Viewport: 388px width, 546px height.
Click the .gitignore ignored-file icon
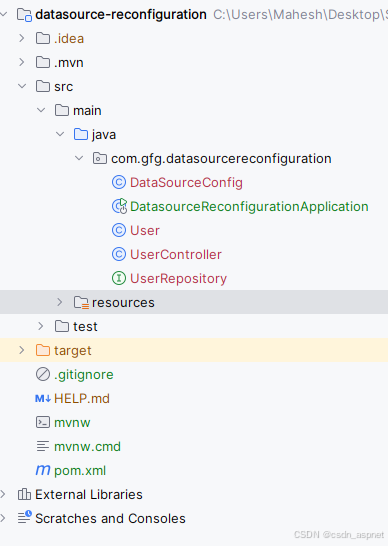[x=43, y=375]
